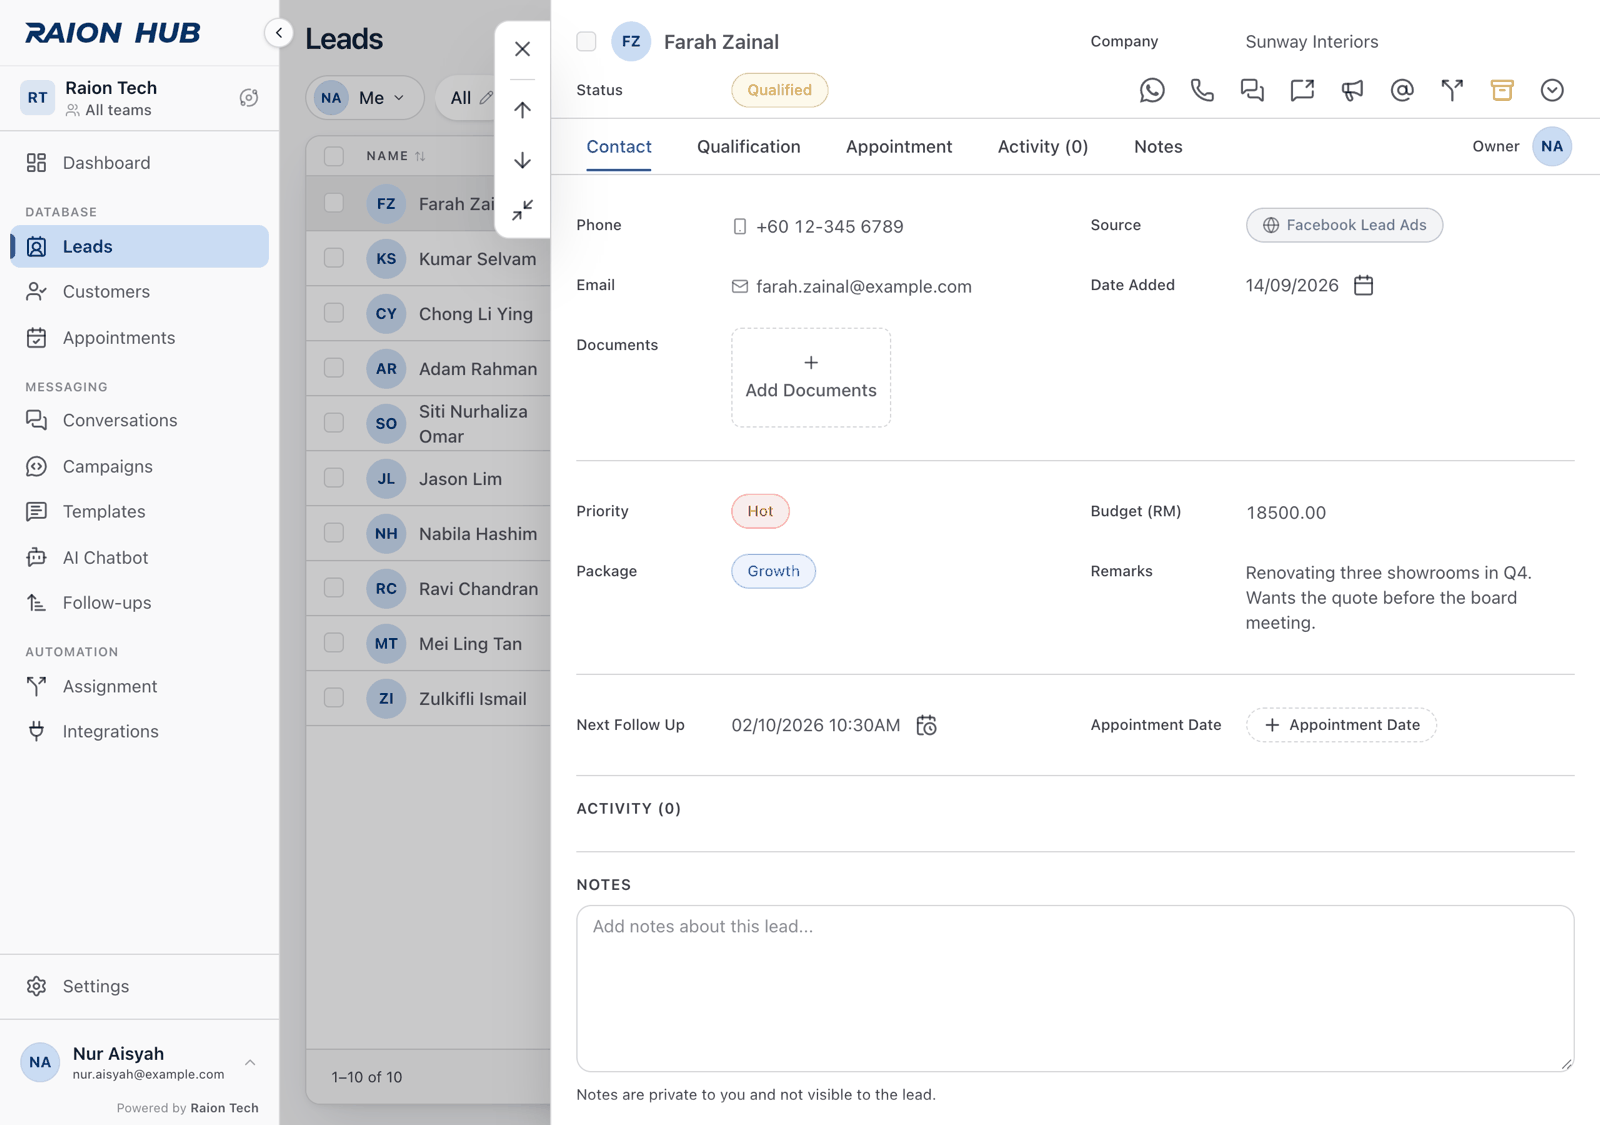The width and height of the screenshot is (1600, 1125).
Task: Collapse the sidebar with chevron button
Action: (279, 33)
